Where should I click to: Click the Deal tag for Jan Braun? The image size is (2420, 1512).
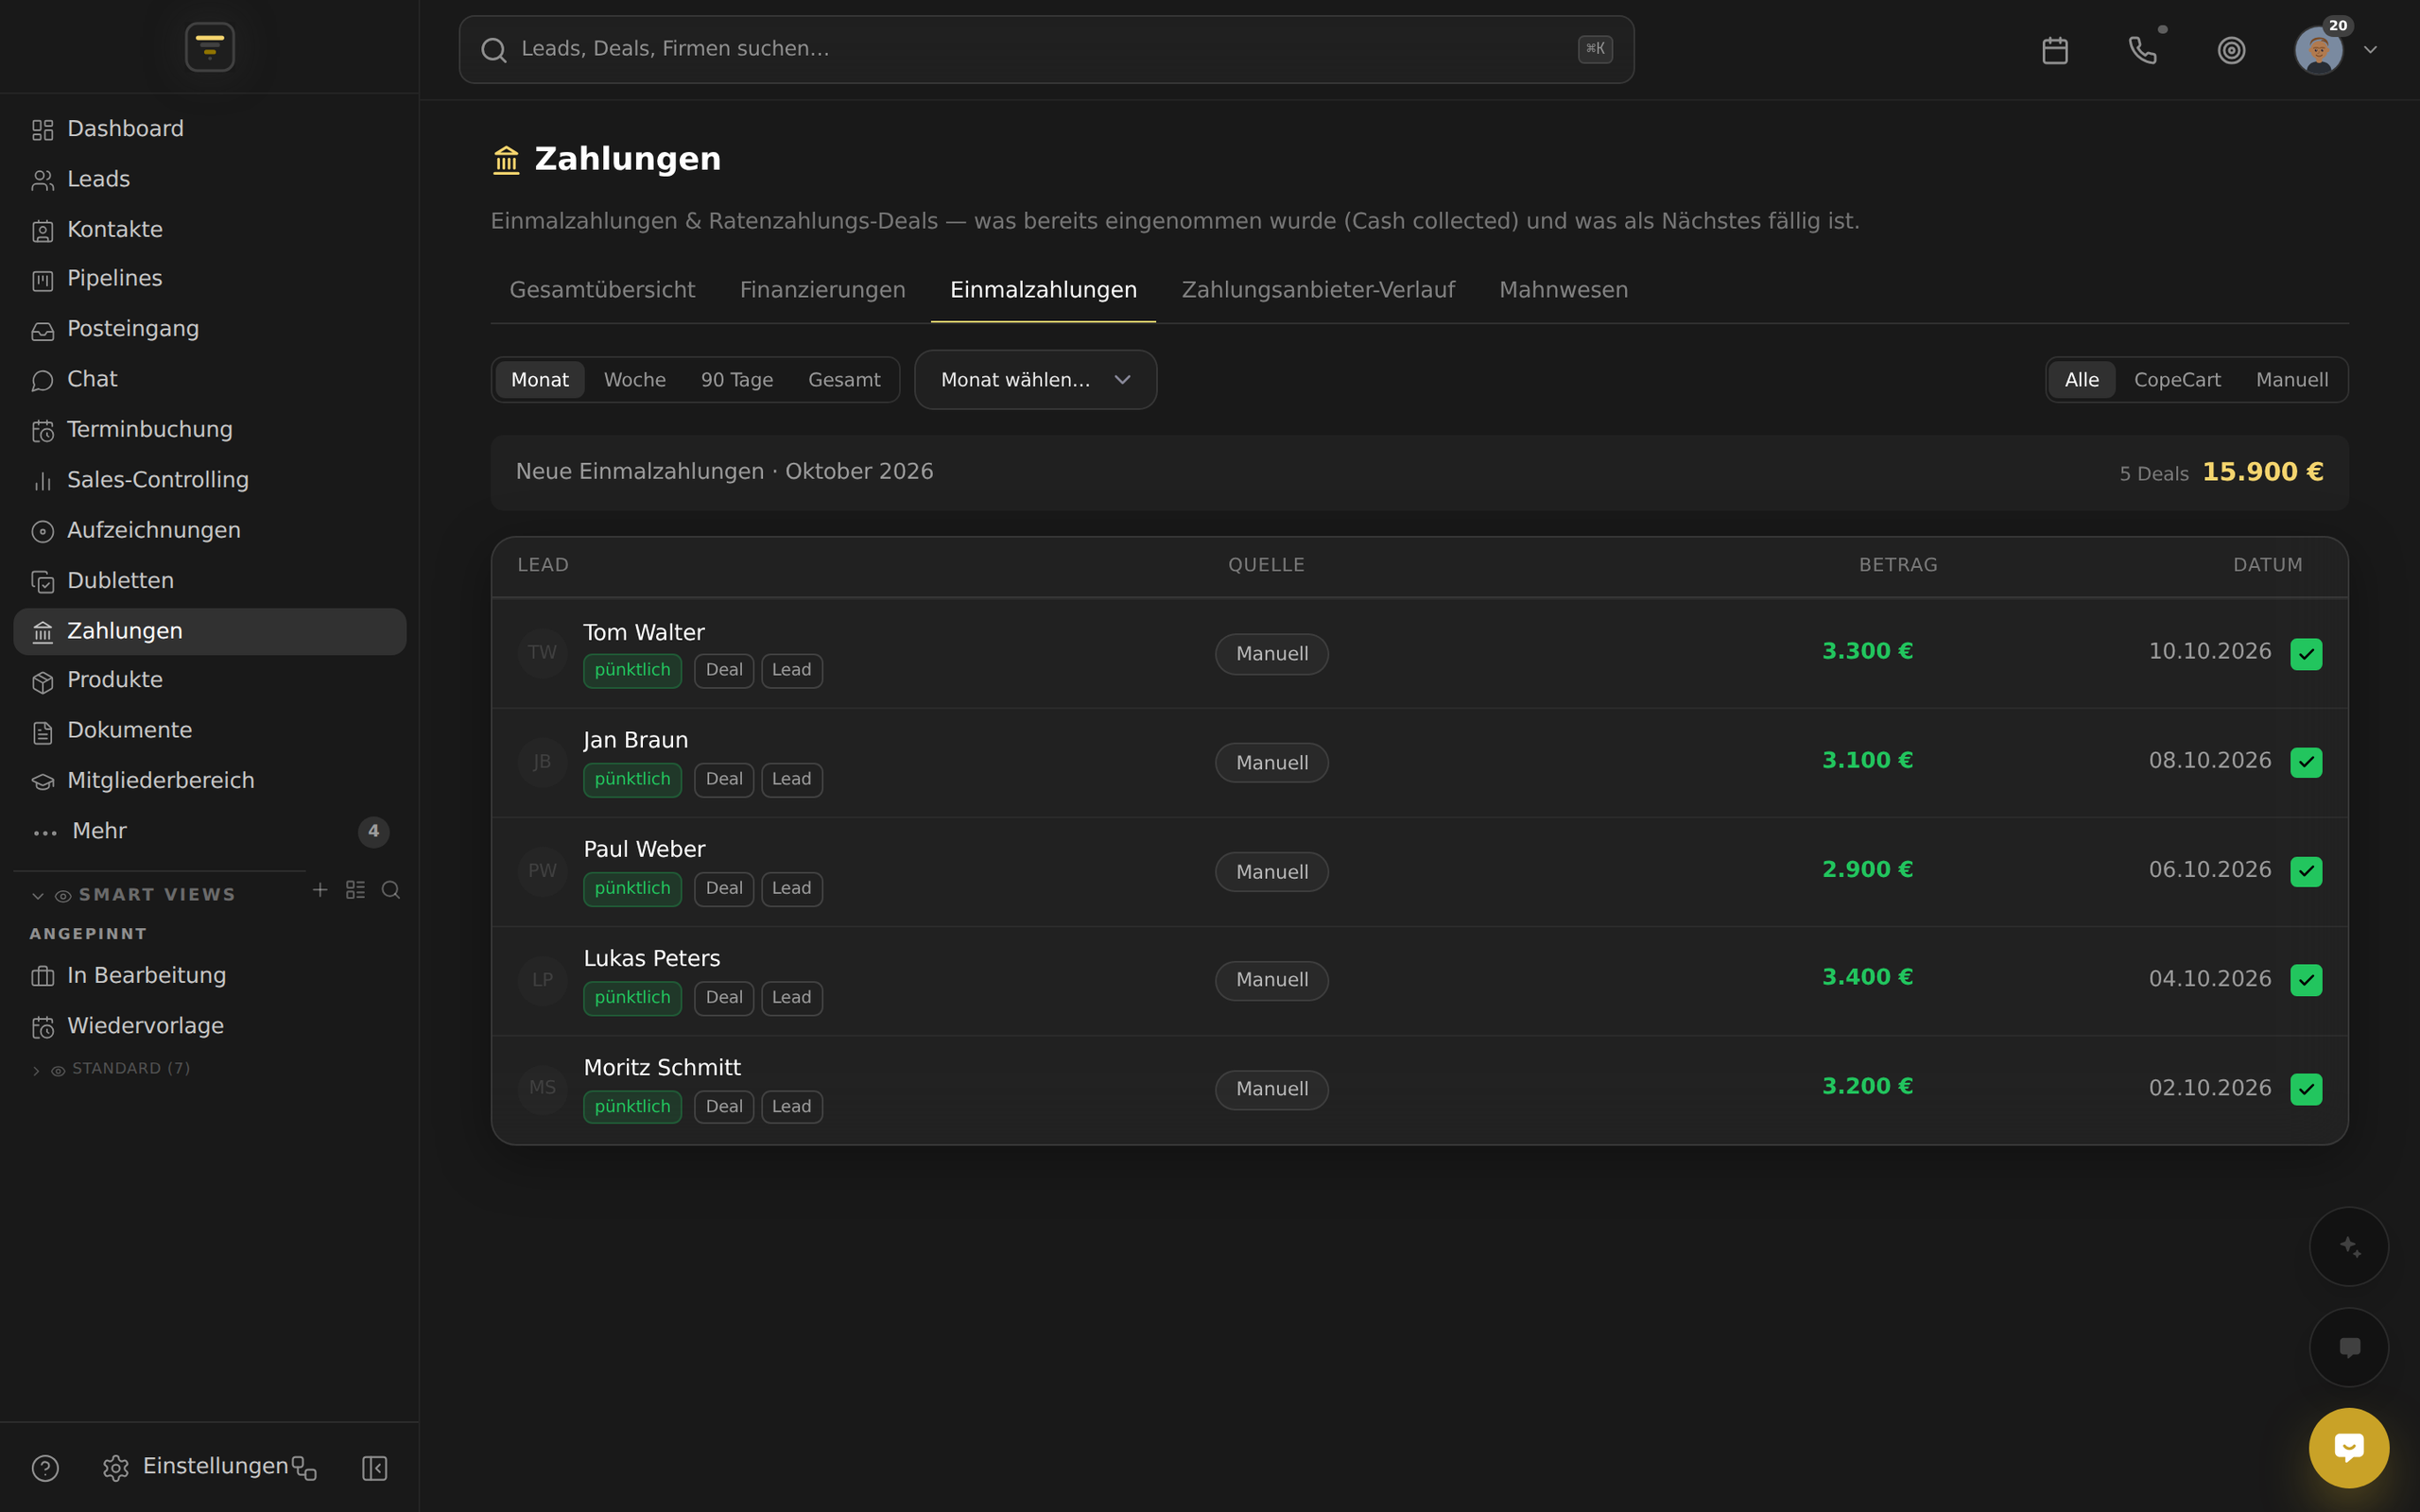[x=724, y=779]
